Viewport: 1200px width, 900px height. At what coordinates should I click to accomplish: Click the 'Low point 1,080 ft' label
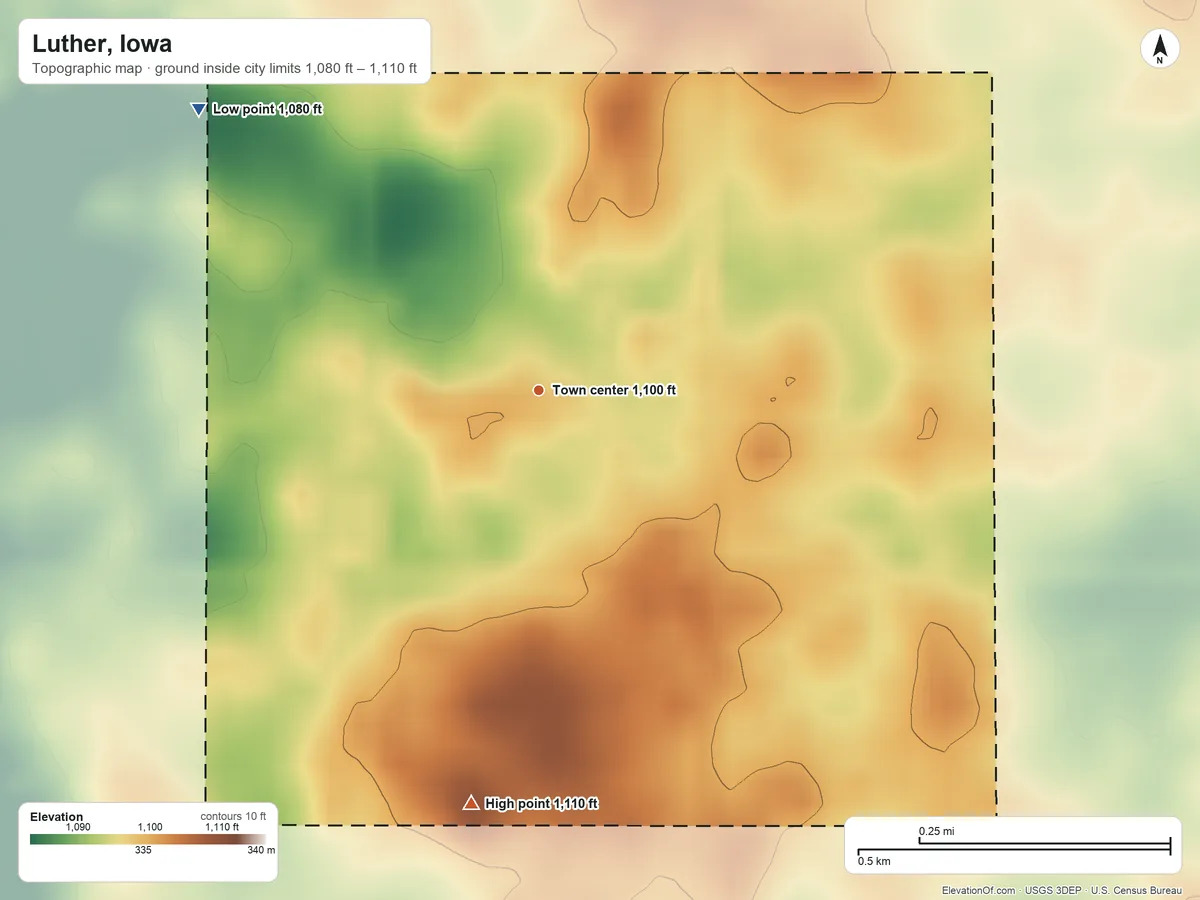[x=267, y=109]
